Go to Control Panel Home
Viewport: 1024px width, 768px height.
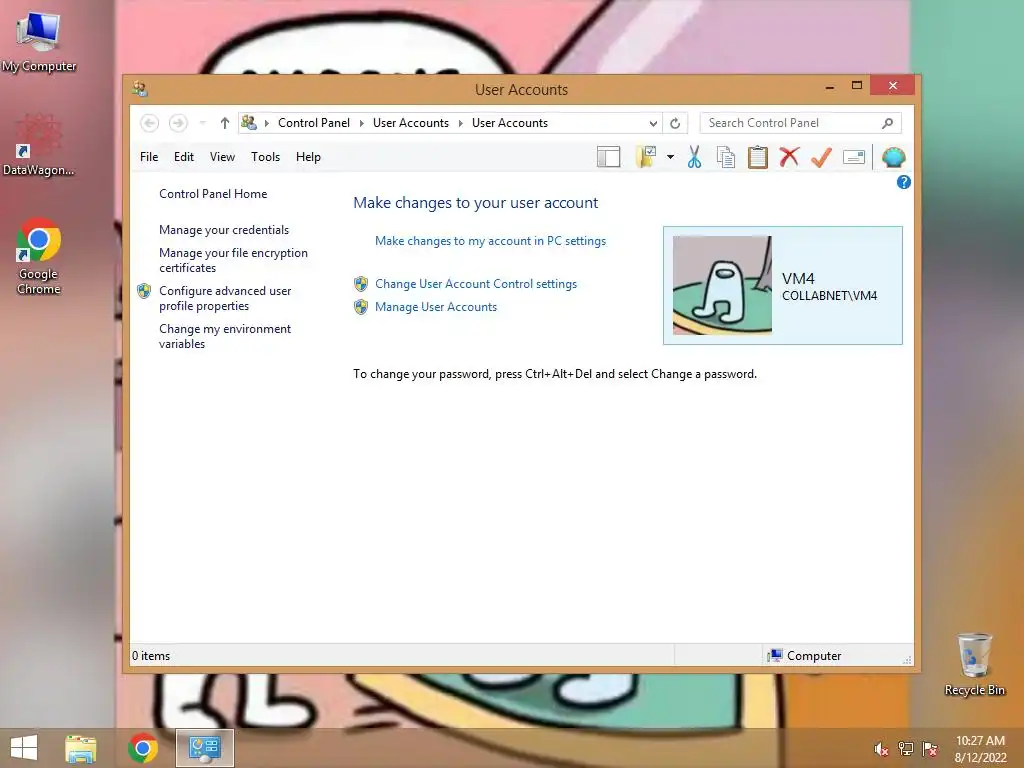[213, 194]
